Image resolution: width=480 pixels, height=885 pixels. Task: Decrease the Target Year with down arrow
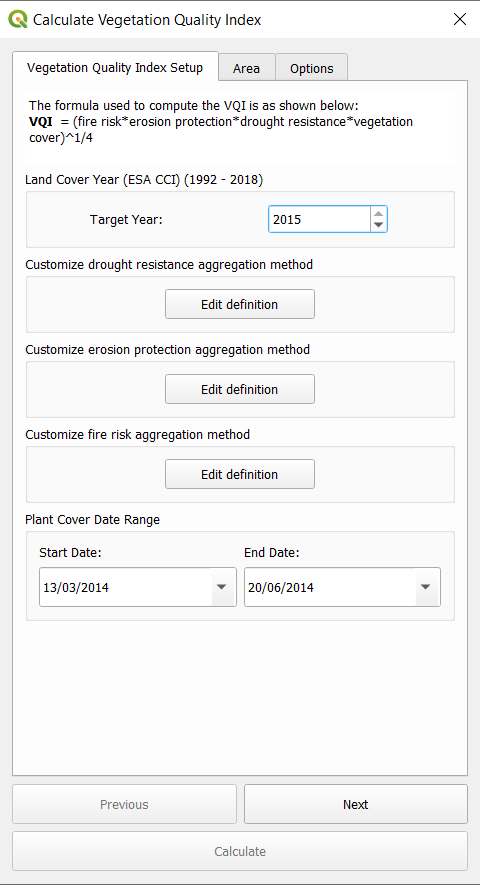[378, 226]
